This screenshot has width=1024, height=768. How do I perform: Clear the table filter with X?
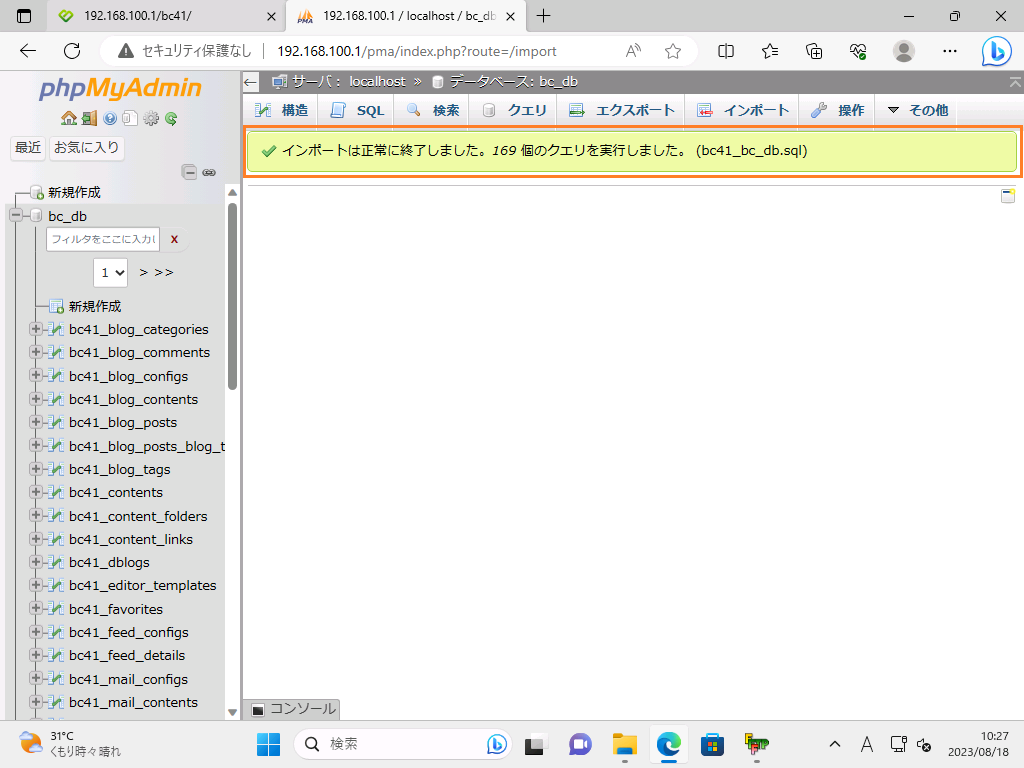174,239
